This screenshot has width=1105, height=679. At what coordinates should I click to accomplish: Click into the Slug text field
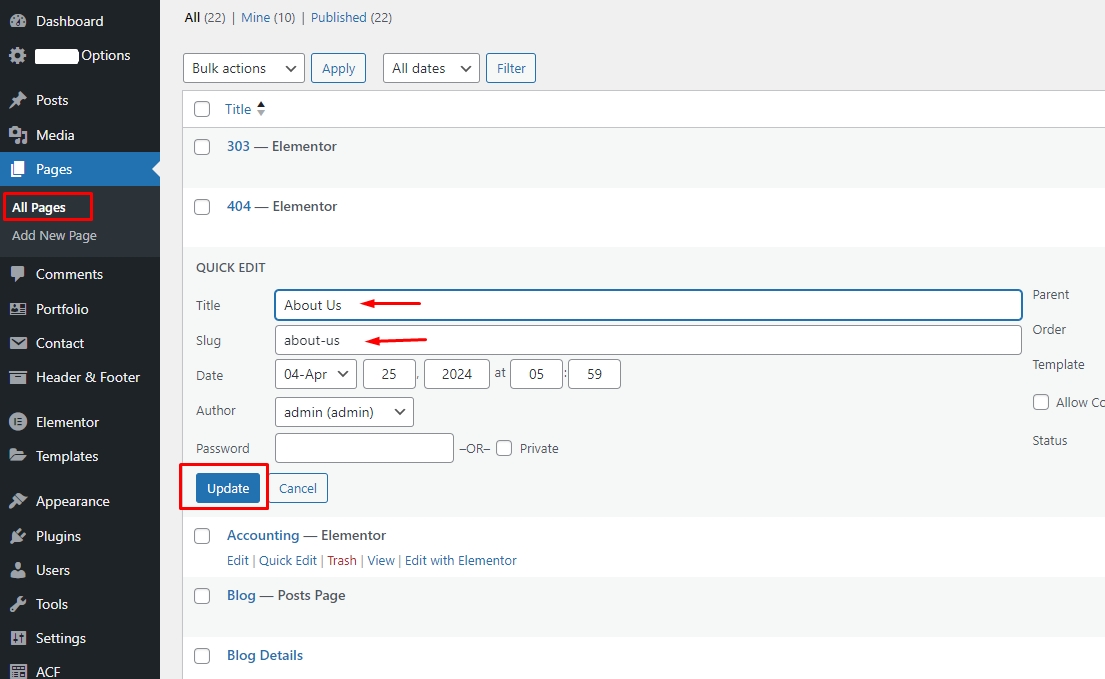[x=648, y=340]
